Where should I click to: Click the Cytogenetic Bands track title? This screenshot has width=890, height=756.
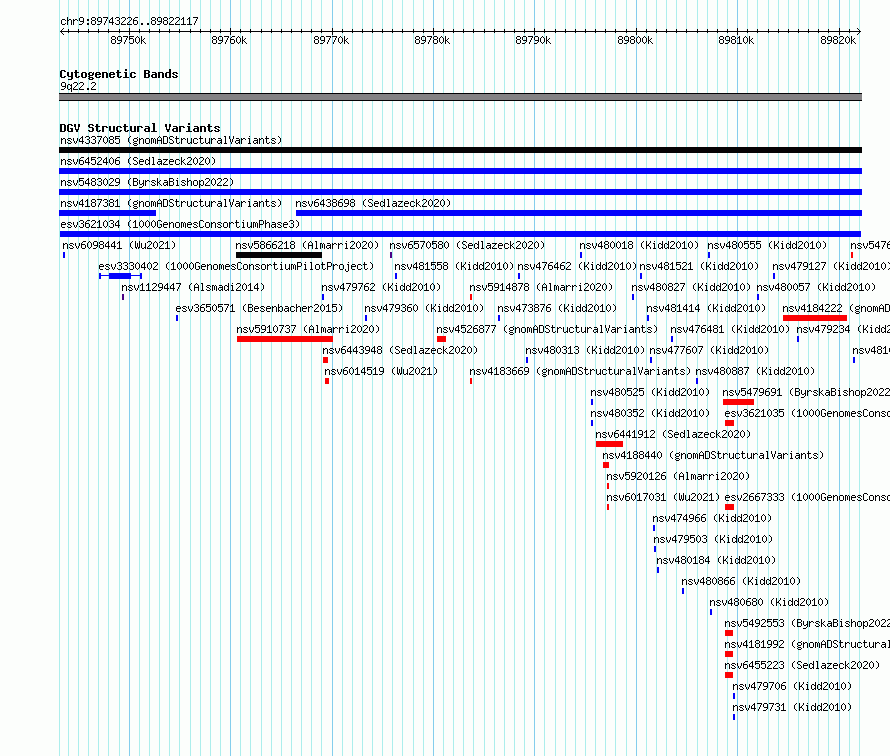pos(119,74)
